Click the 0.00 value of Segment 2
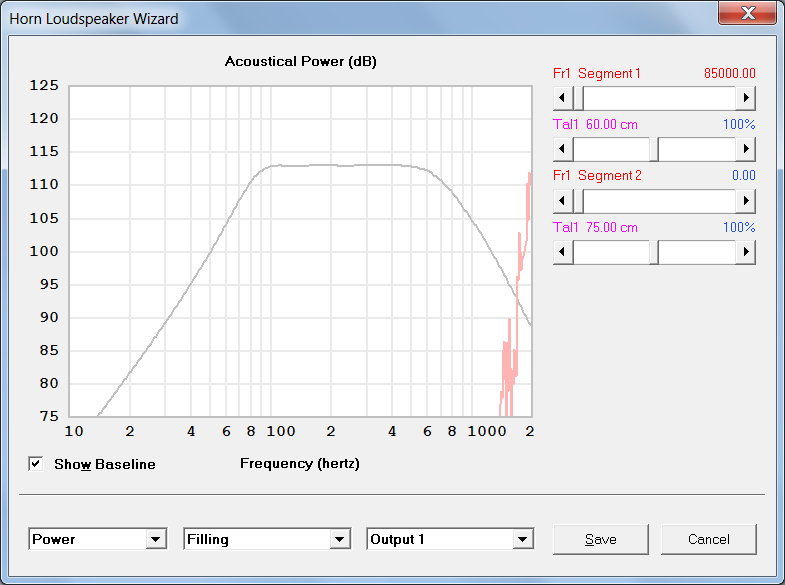The width and height of the screenshot is (785, 585). point(743,176)
